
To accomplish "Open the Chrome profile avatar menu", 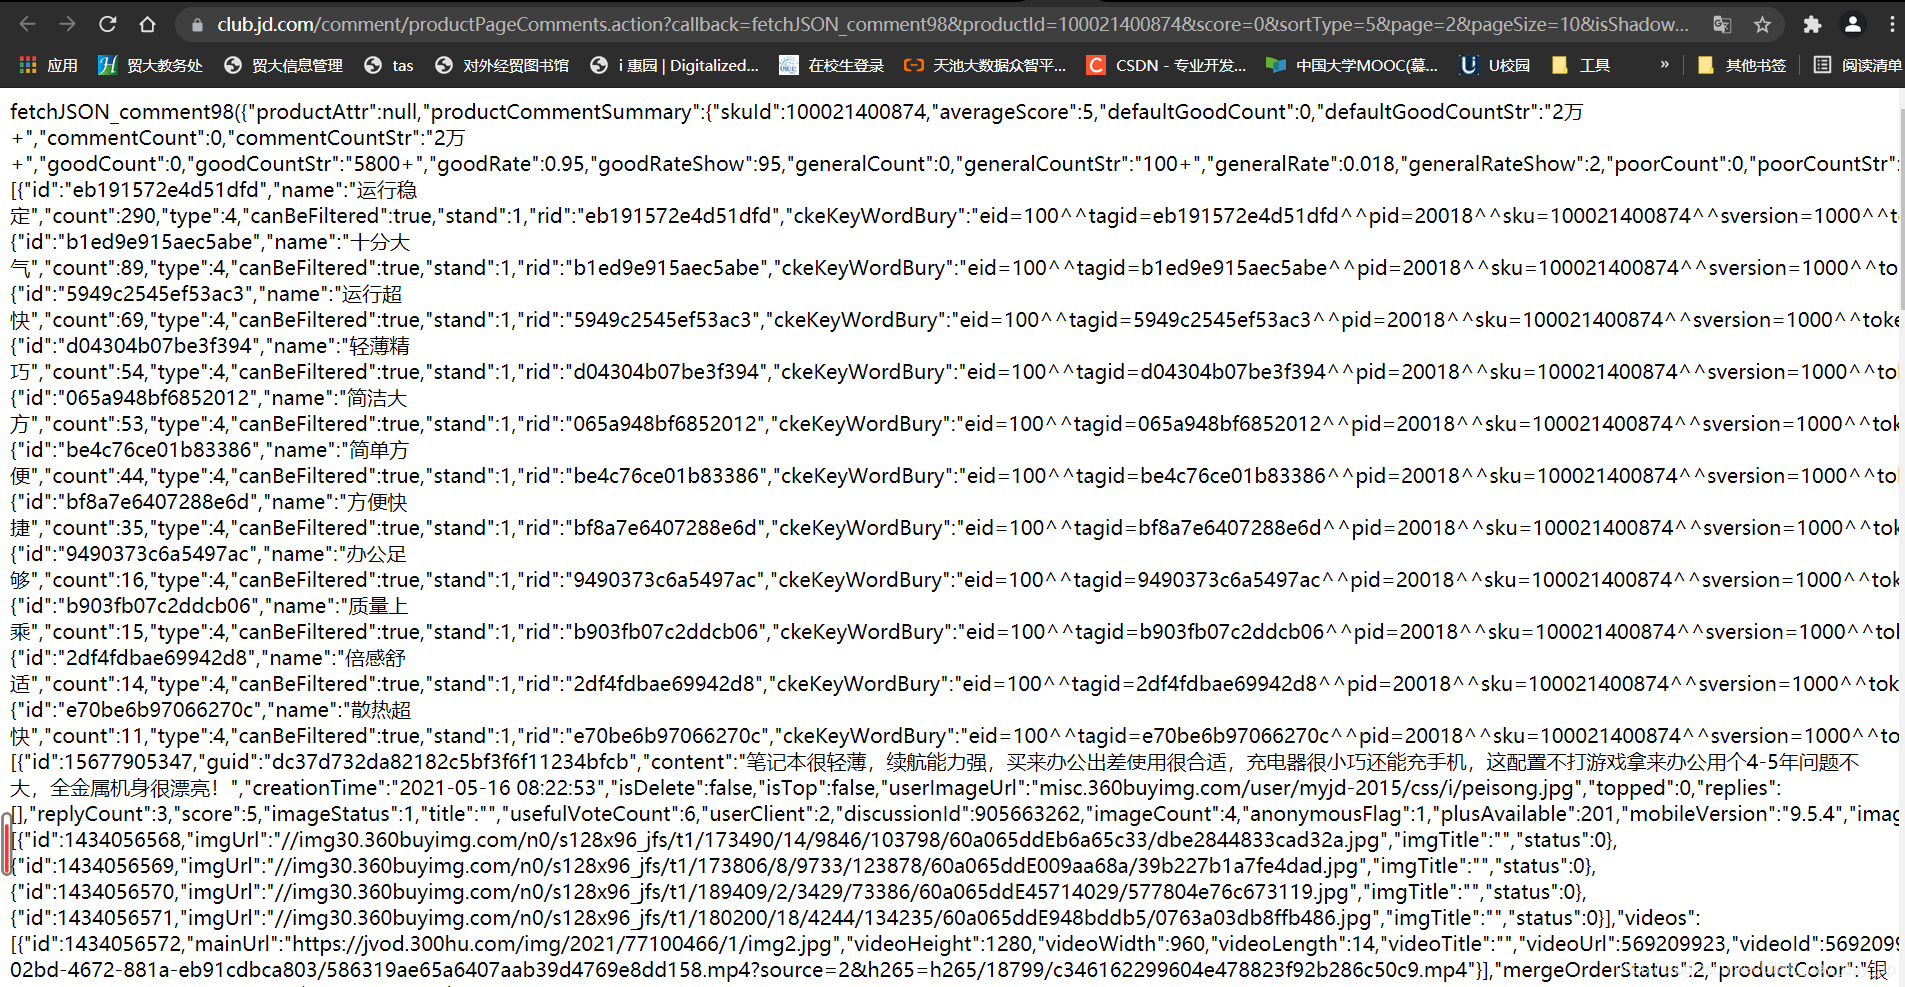I will pyautogui.click(x=1852, y=24).
